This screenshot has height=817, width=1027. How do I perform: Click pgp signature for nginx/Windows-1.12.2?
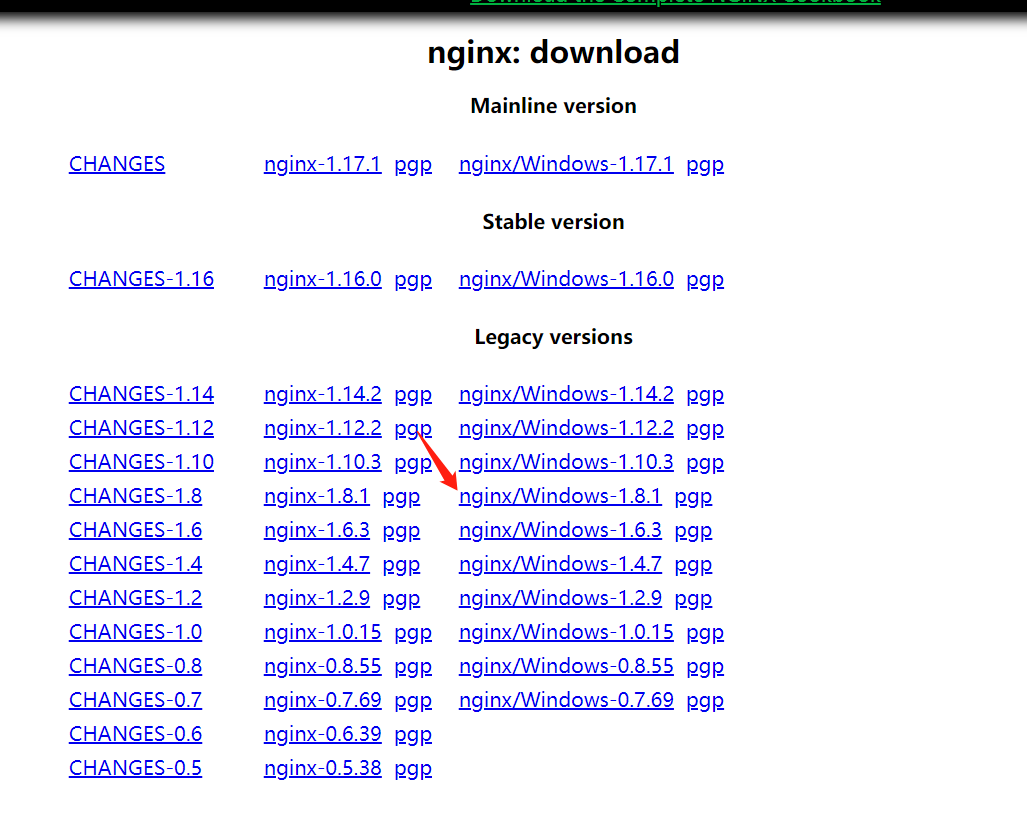tap(705, 430)
